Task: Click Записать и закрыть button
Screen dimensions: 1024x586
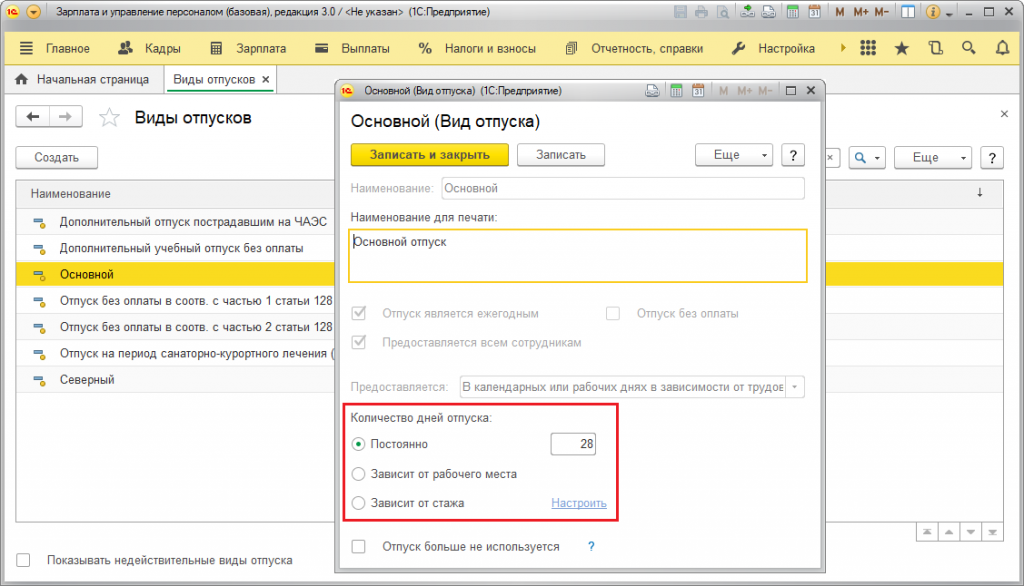Action: click(x=430, y=155)
